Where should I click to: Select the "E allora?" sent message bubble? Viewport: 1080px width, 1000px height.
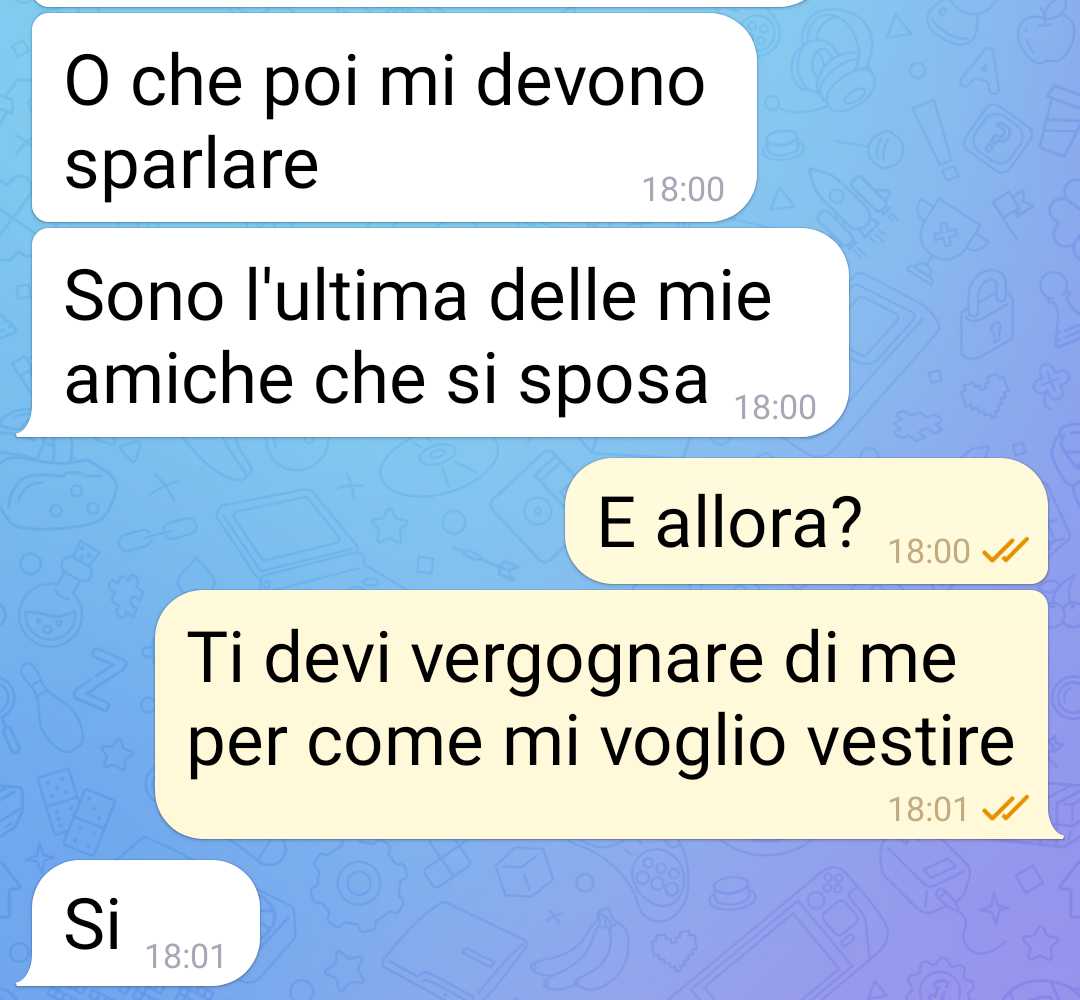point(806,521)
